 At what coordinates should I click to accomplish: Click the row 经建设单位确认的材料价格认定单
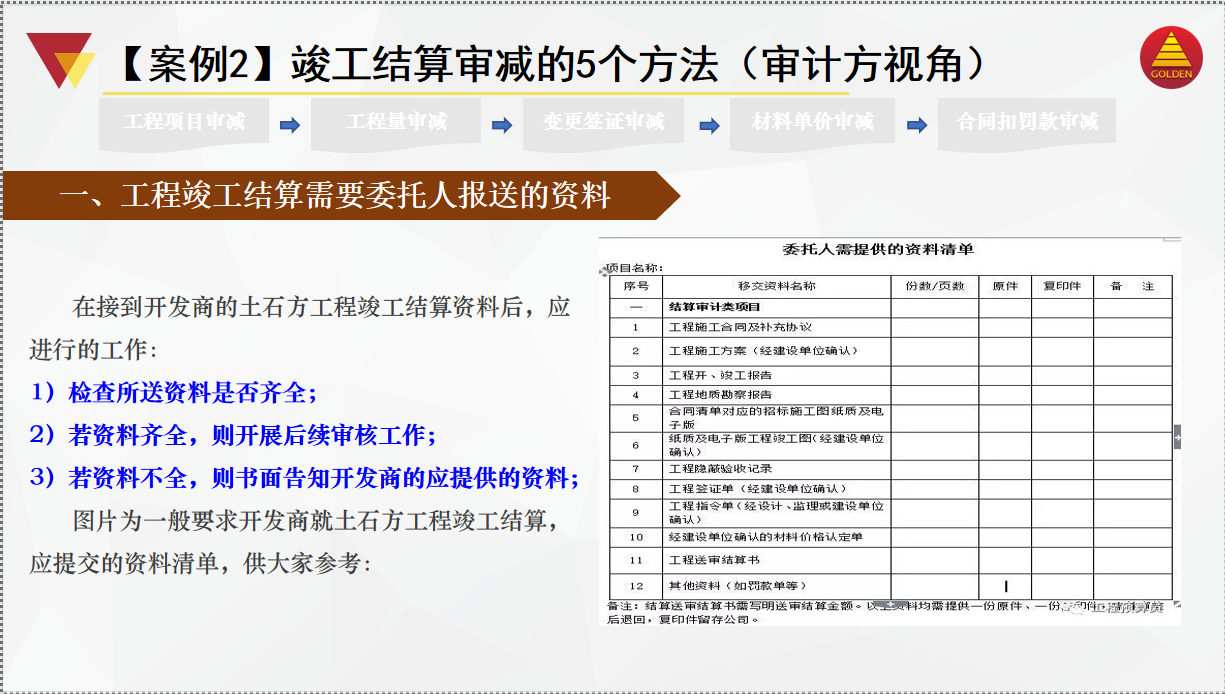pos(891,537)
